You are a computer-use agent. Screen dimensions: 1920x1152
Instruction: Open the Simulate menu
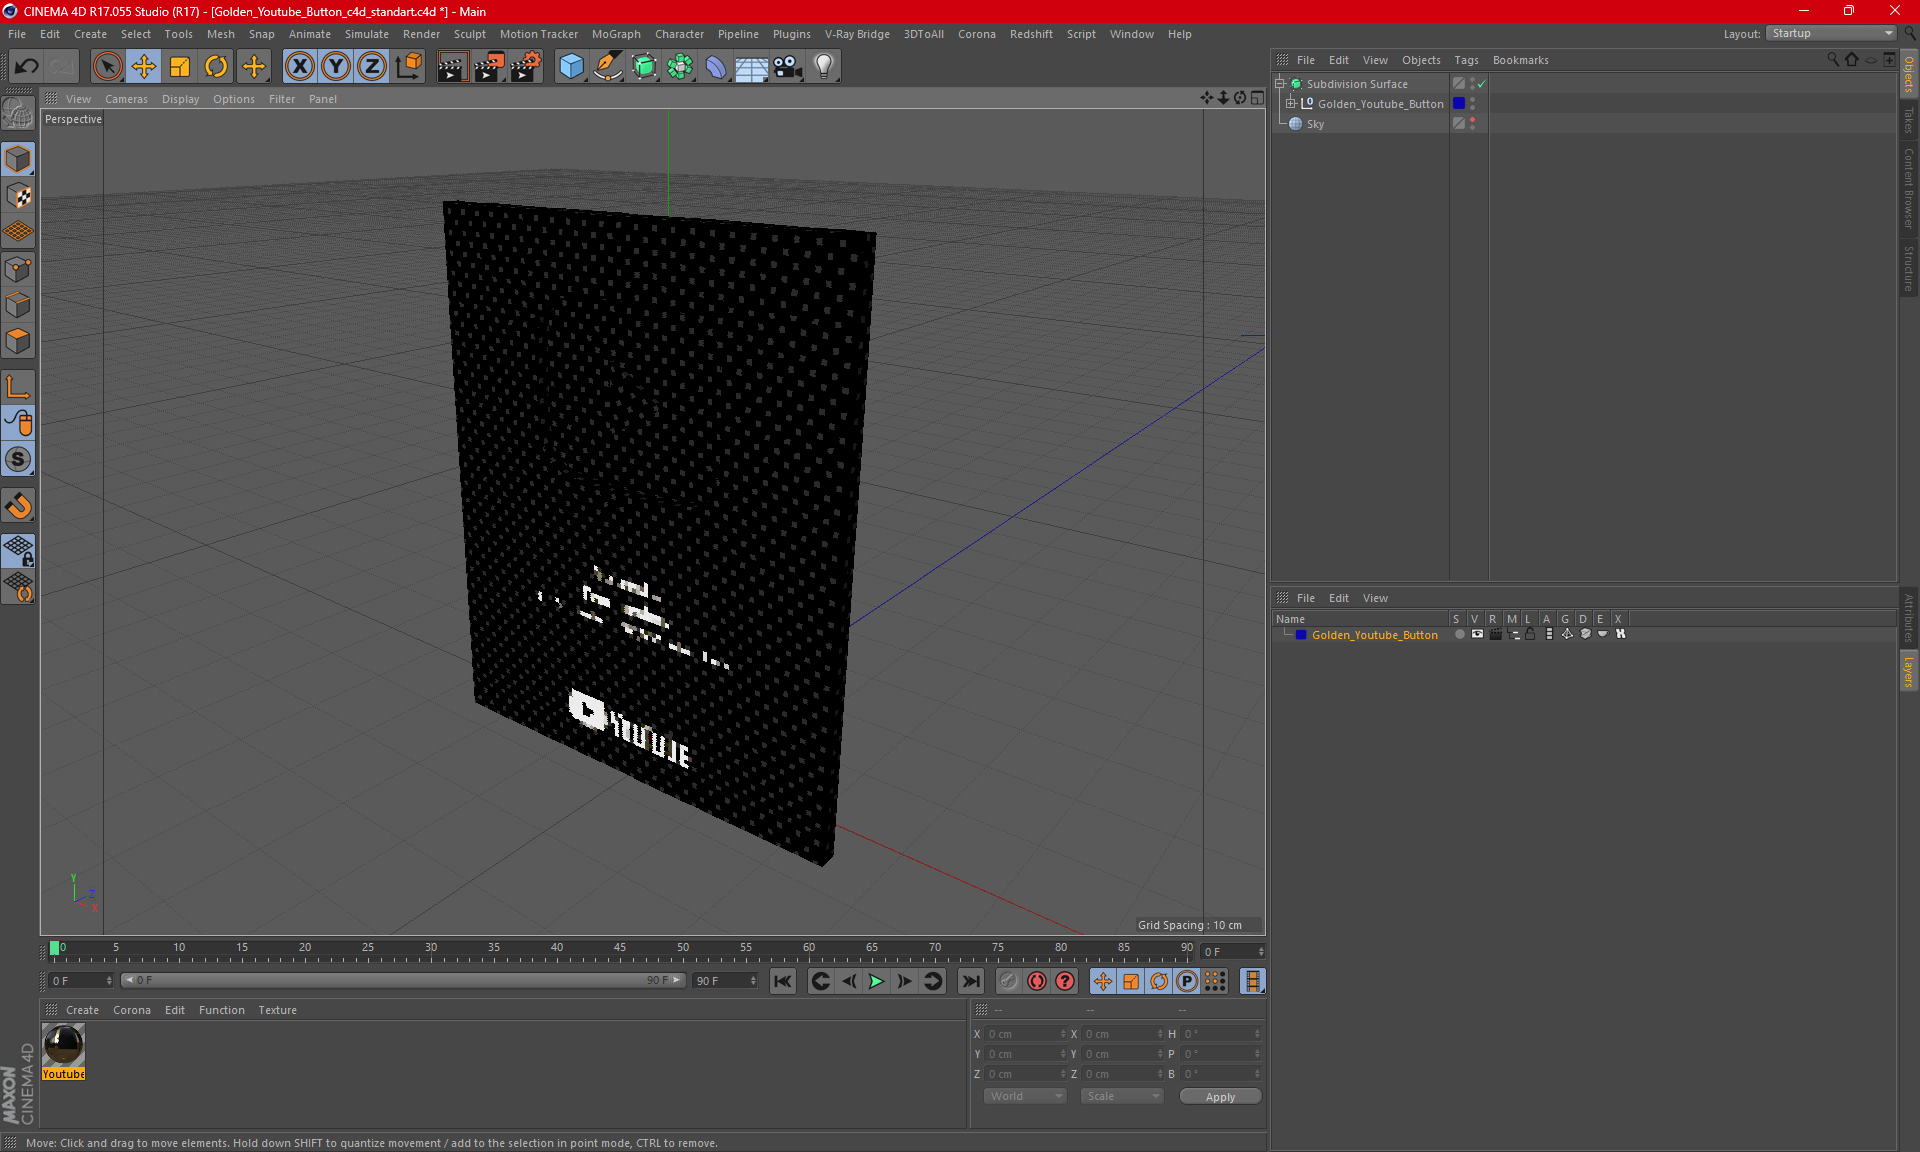(366, 34)
